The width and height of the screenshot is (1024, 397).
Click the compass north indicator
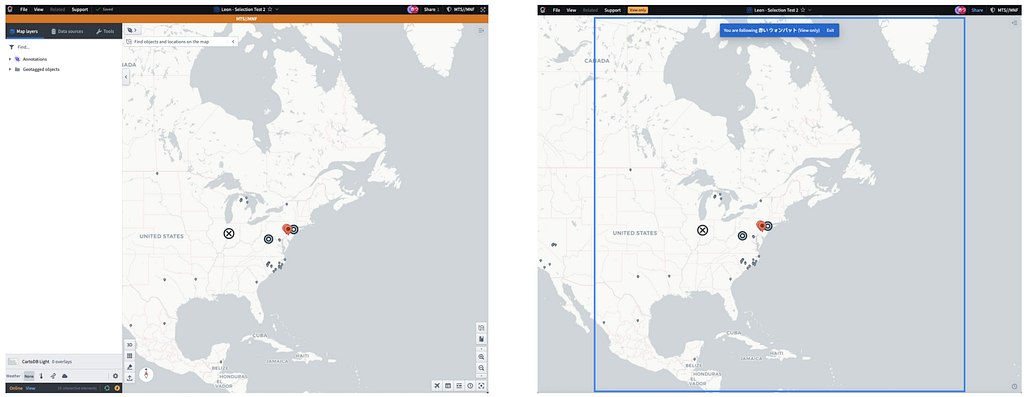point(147,375)
